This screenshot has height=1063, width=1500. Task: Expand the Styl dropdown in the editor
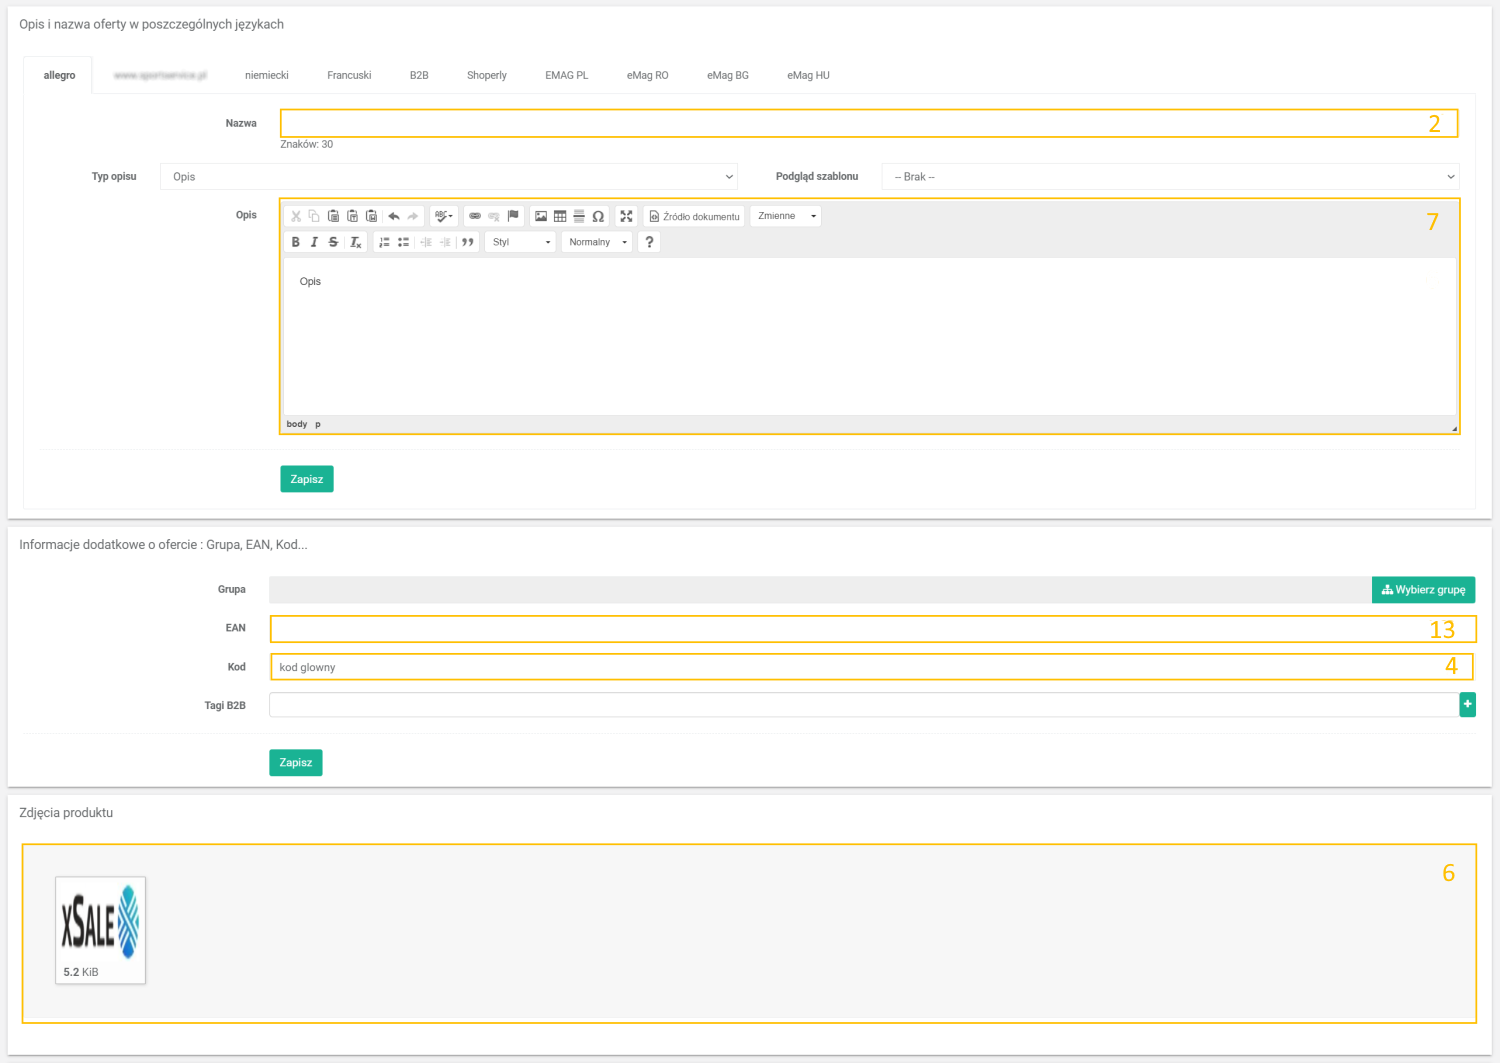[520, 242]
